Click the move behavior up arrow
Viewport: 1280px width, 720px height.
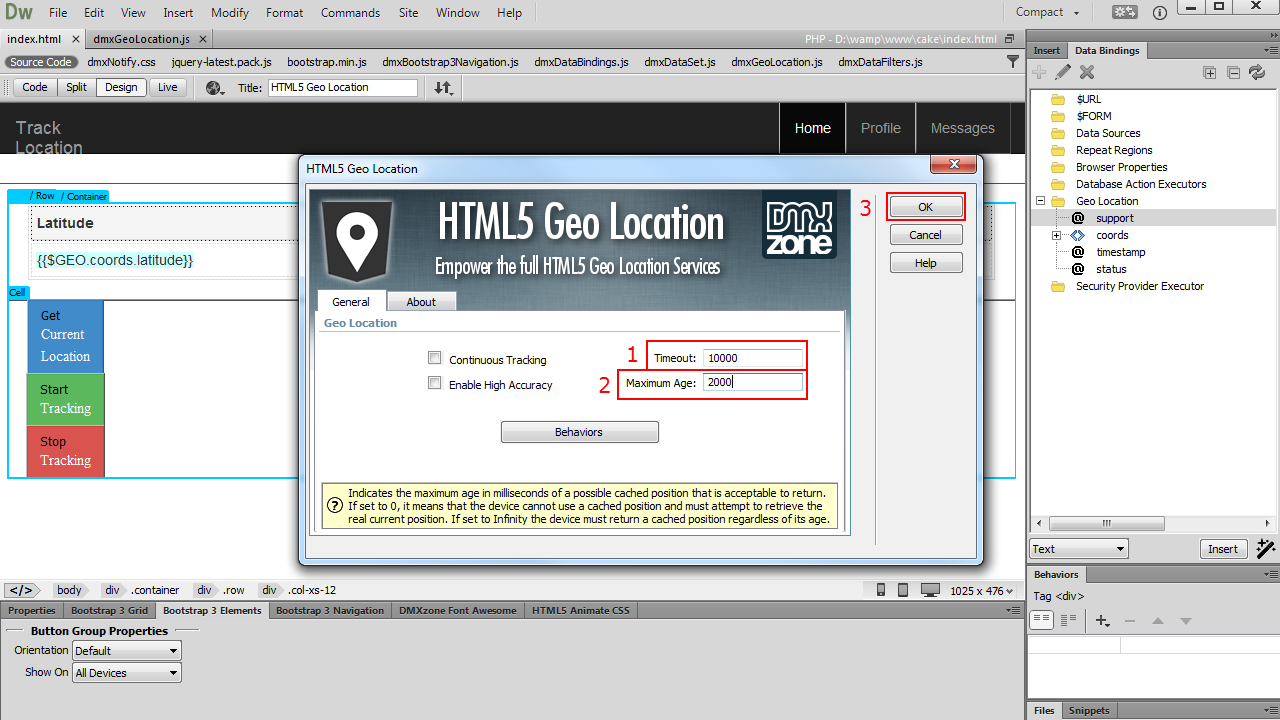tap(1158, 621)
